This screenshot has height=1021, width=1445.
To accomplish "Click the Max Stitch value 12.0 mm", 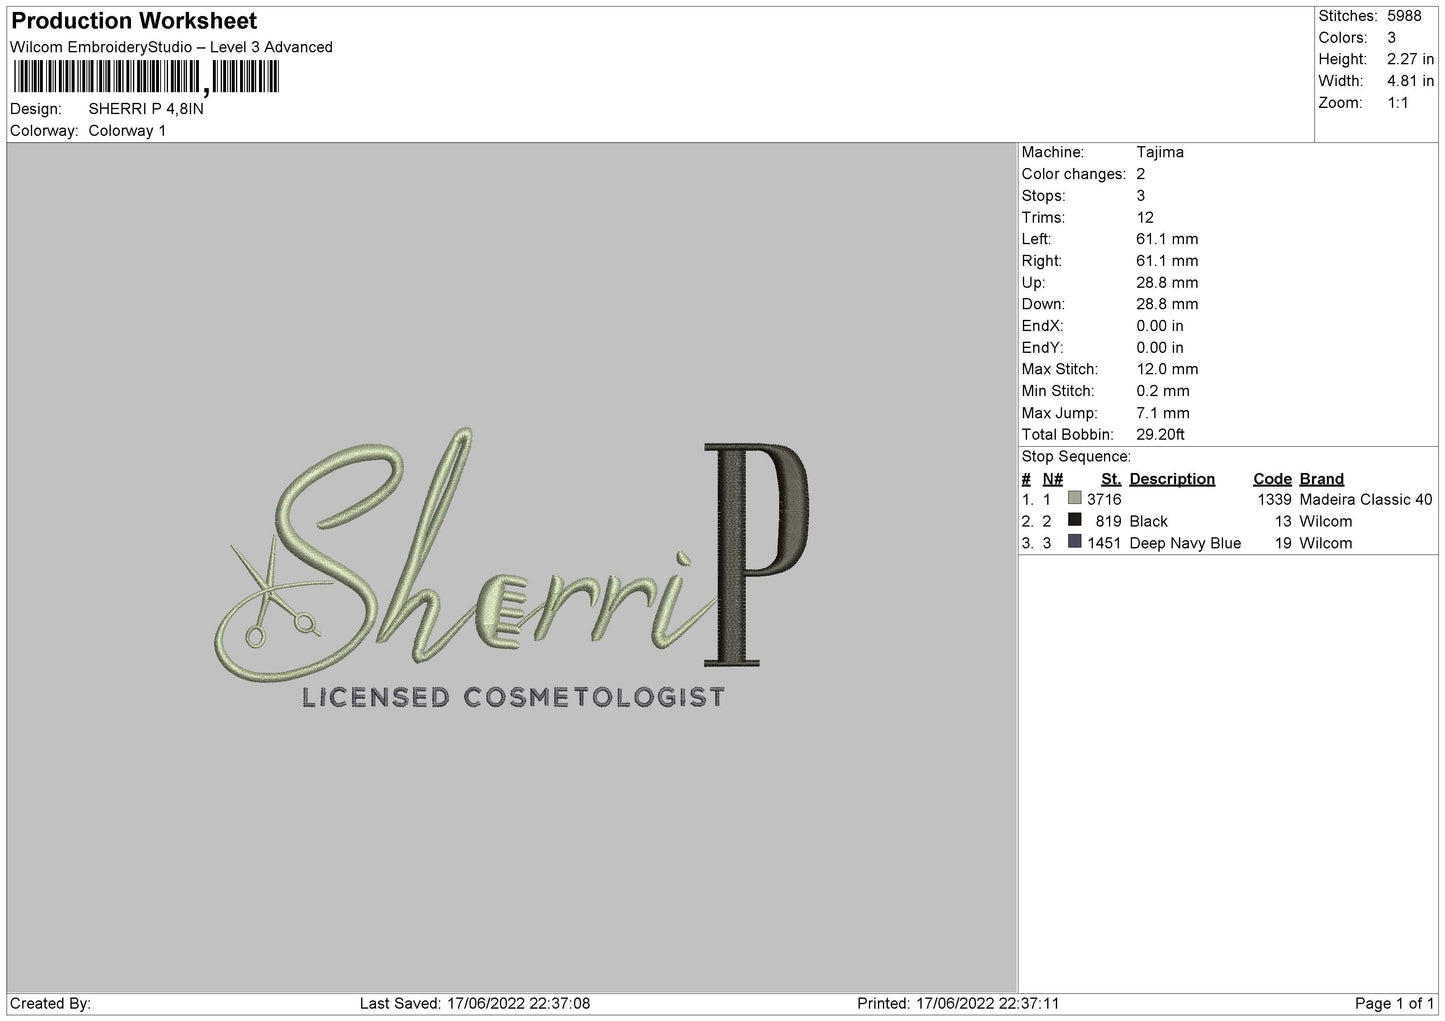I will (x=1167, y=370).
